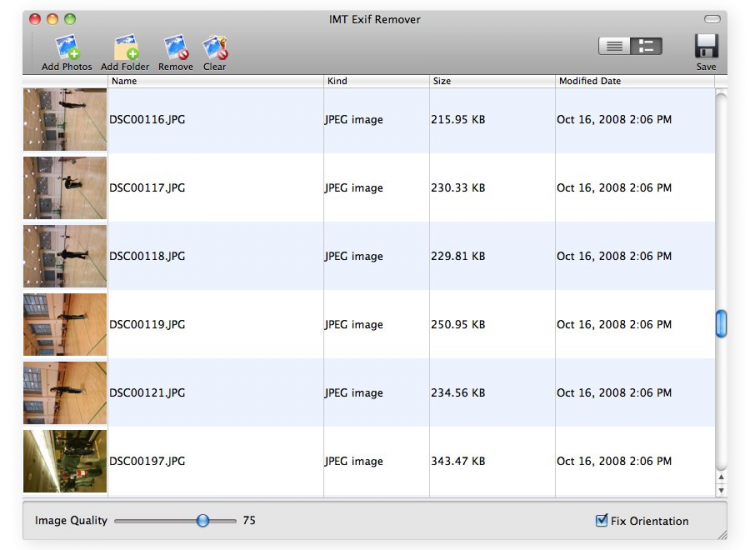Select the DSC00121.JPG thumbnail
The image size is (750, 550).
(x=65, y=393)
